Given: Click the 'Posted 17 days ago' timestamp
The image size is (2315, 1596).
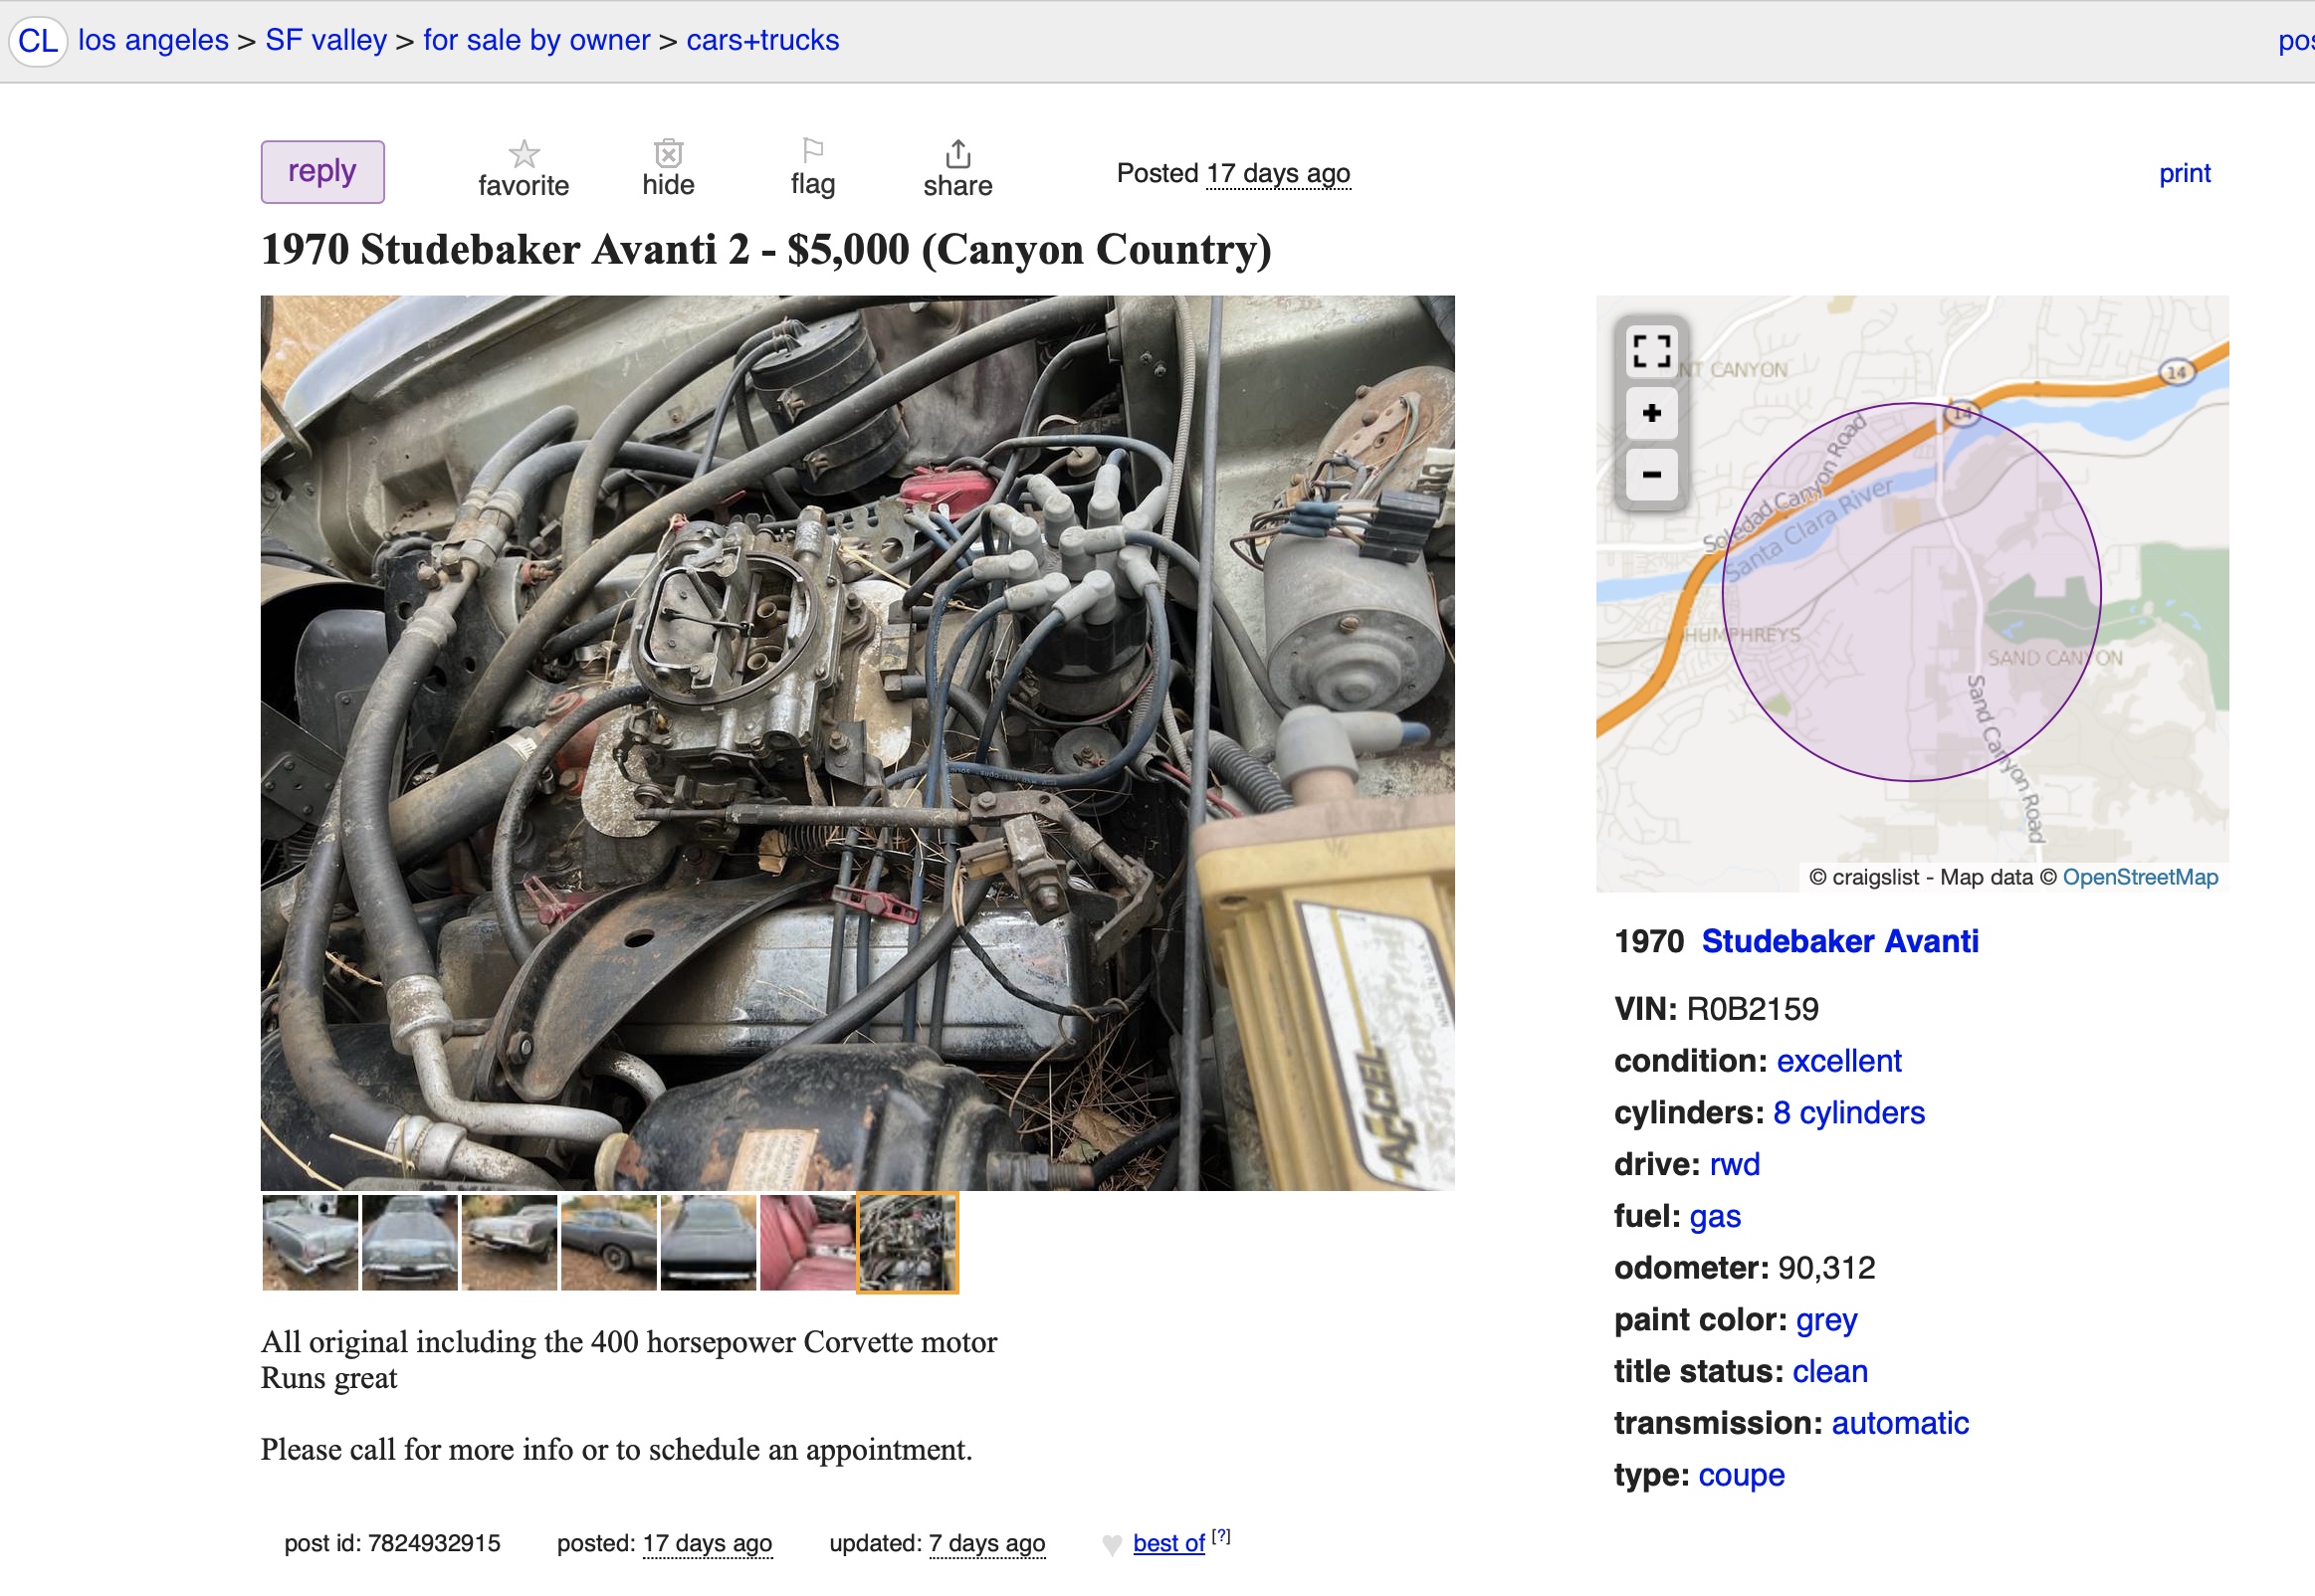Looking at the screenshot, I should [x=1233, y=173].
